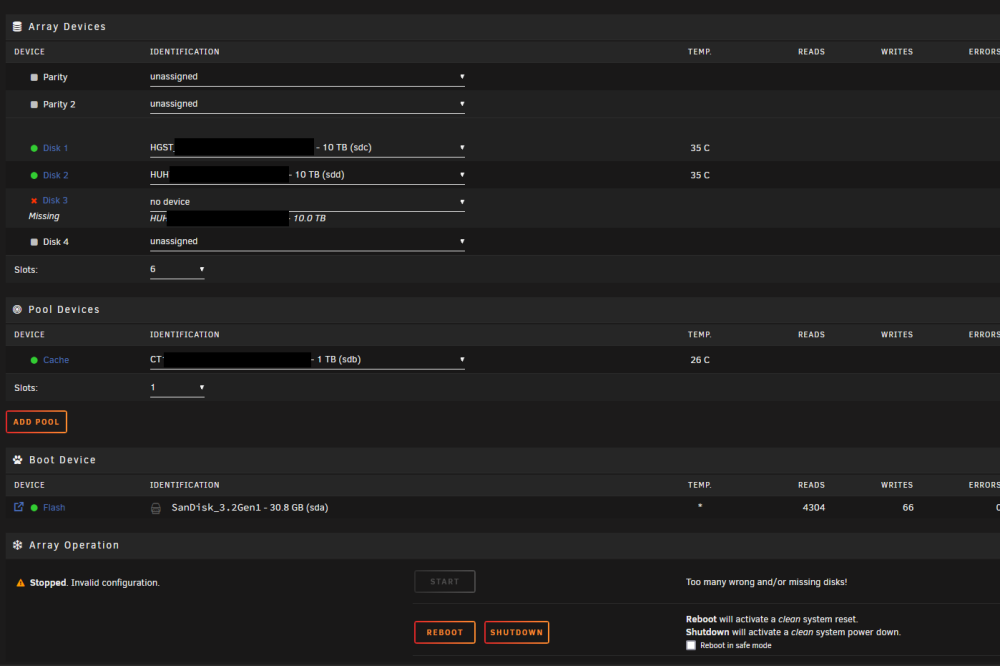1000x666 pixels.
Task: Open the pool Slots dropdown showing 1
Action: tap(177, 388)
